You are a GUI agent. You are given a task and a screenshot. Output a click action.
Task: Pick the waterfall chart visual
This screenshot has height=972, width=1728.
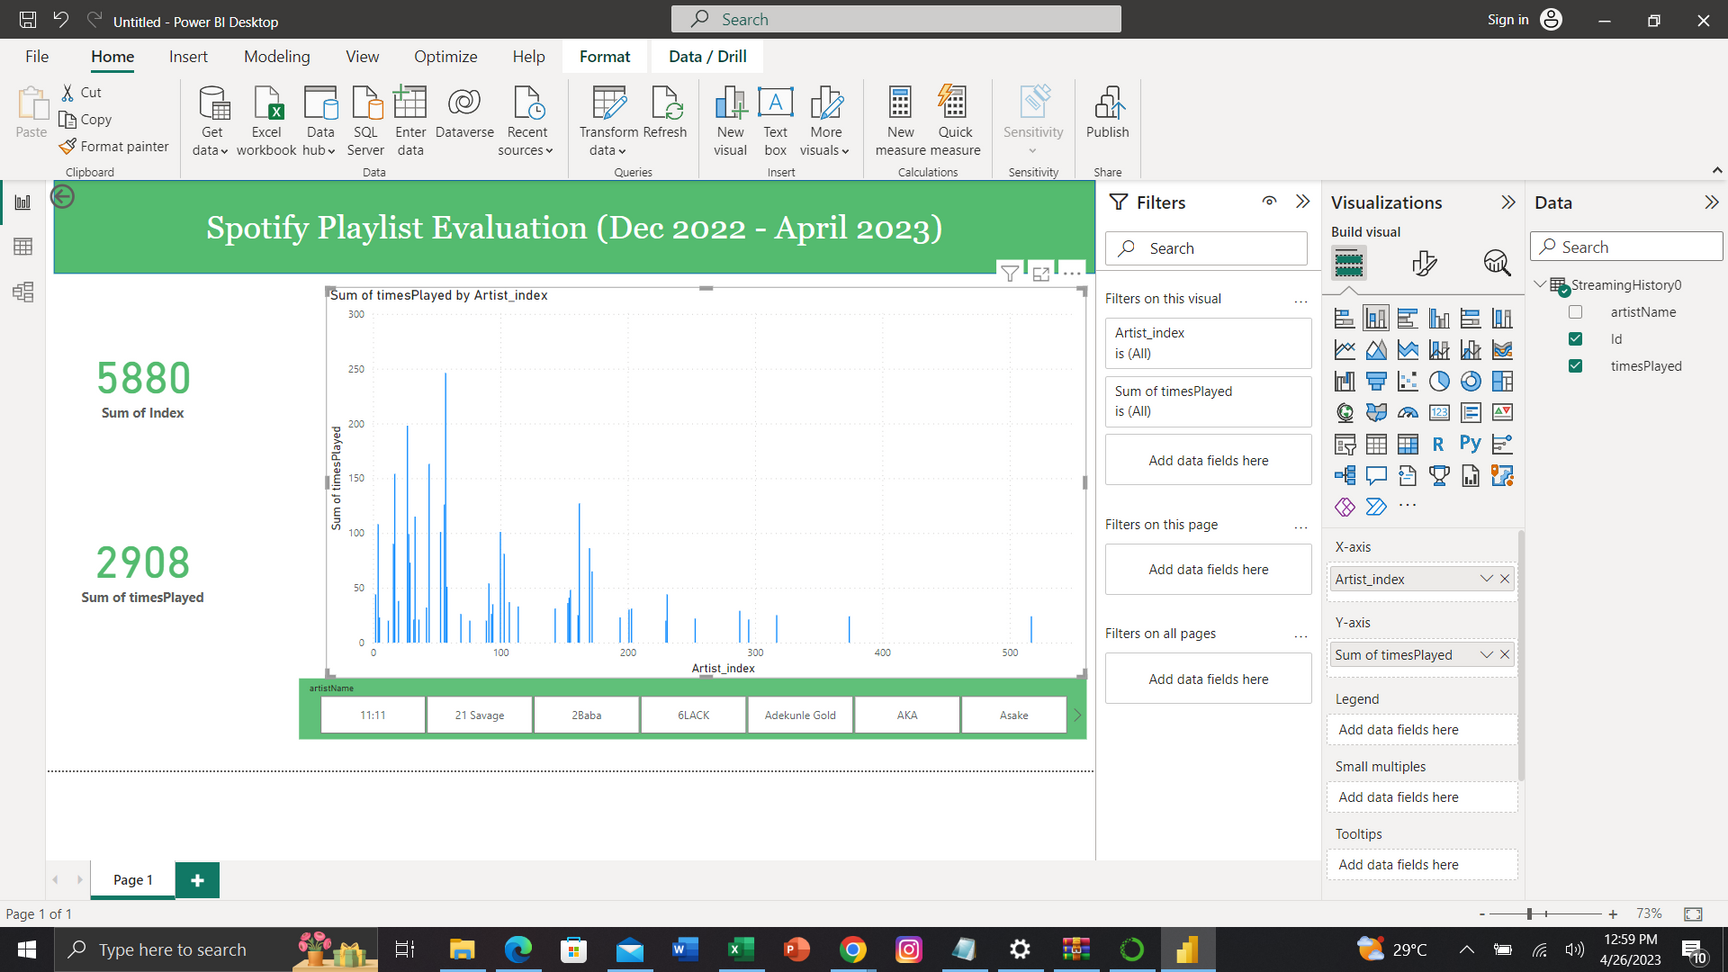[1345, 381]
